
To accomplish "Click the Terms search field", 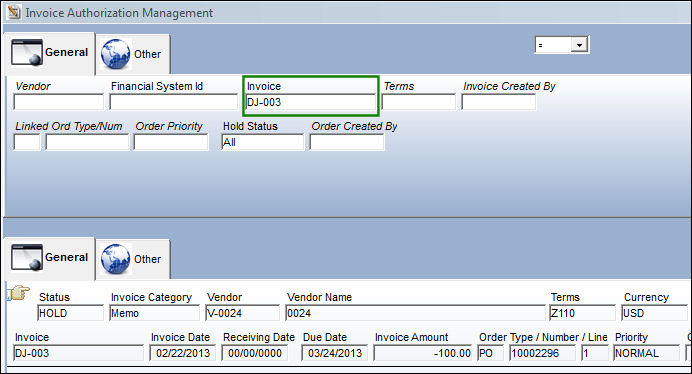I will 418,102.
